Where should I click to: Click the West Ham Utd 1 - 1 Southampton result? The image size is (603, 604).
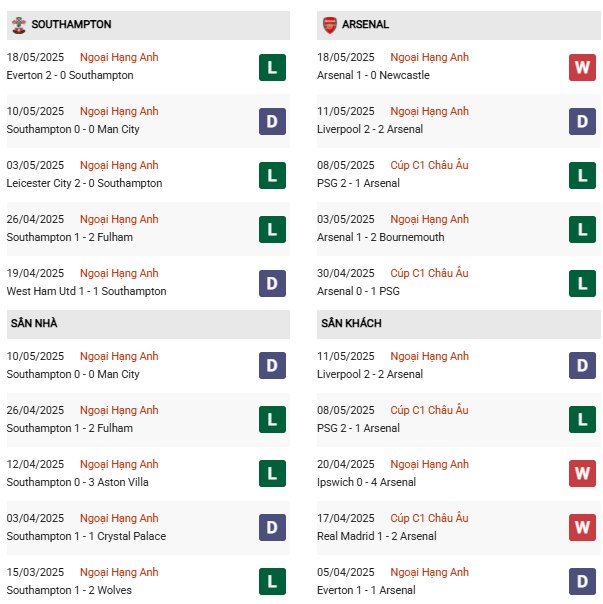tap(86, 291)
